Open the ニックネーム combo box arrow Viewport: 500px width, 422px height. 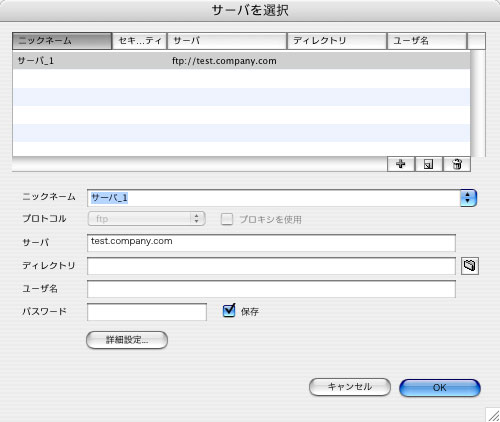point(468,198)
